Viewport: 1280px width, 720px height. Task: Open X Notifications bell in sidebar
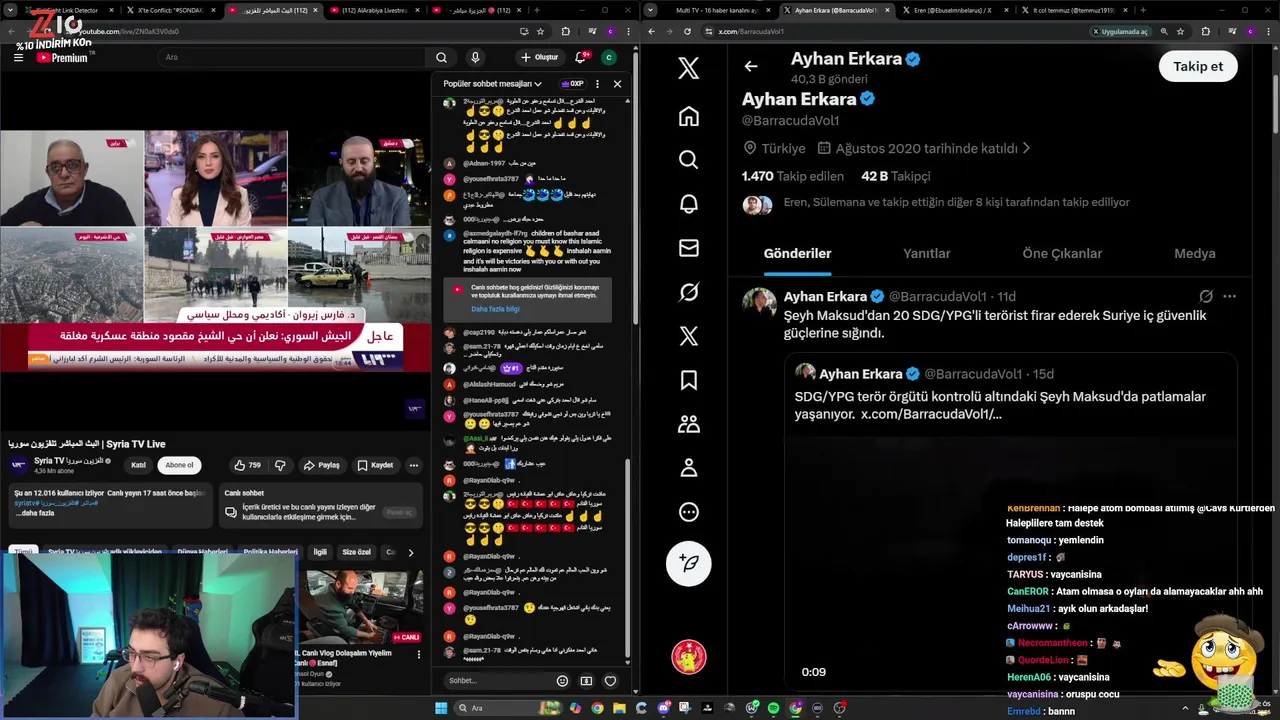pyautogui.click(x=688, y=204)
